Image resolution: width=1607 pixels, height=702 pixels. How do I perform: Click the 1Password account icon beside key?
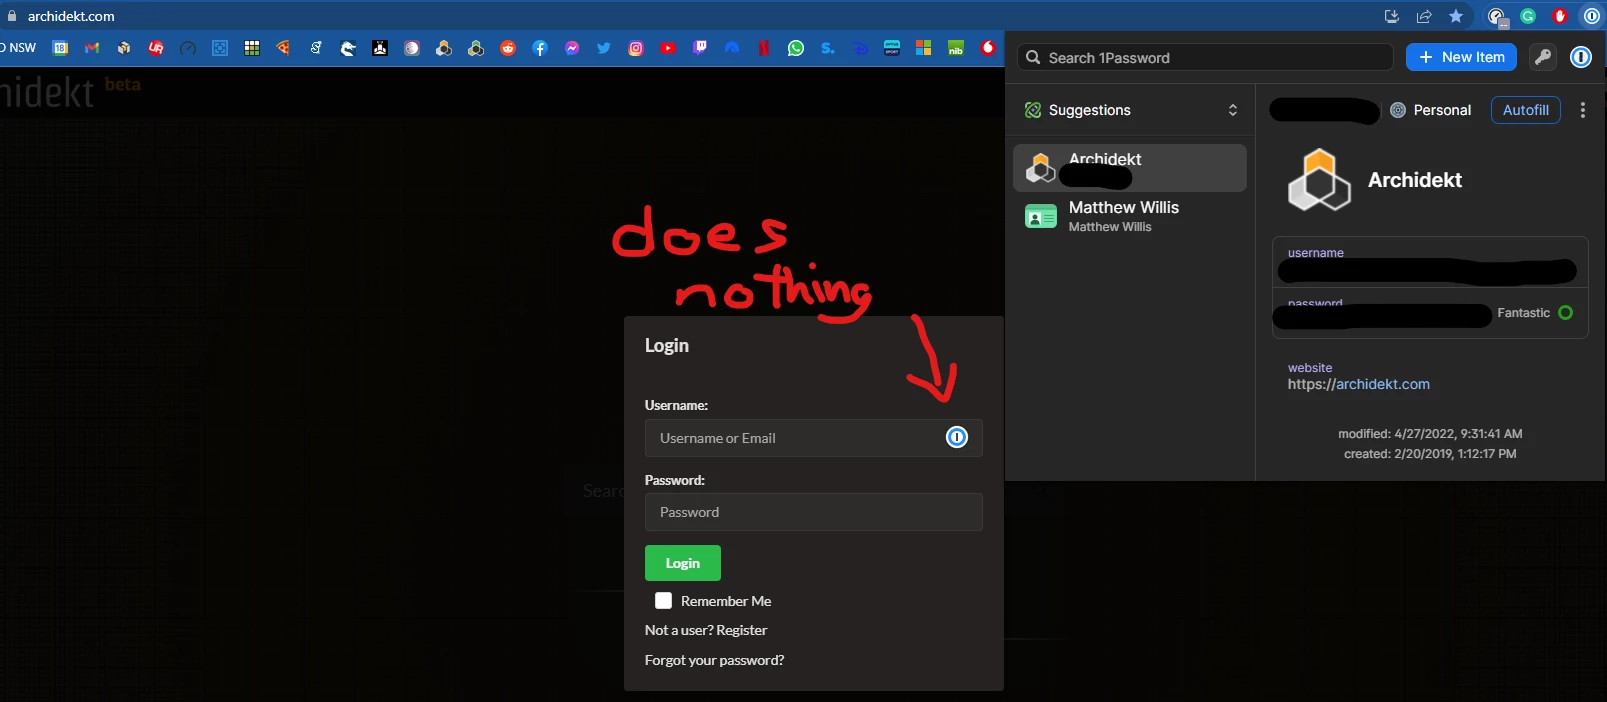click(x=1581, y=57)
